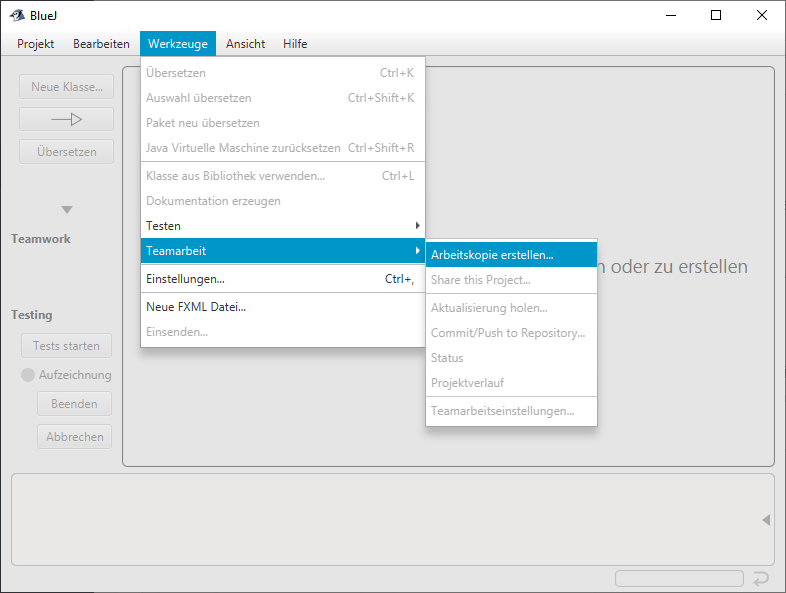Open Projektverlauf from submenu

(511, 383)
